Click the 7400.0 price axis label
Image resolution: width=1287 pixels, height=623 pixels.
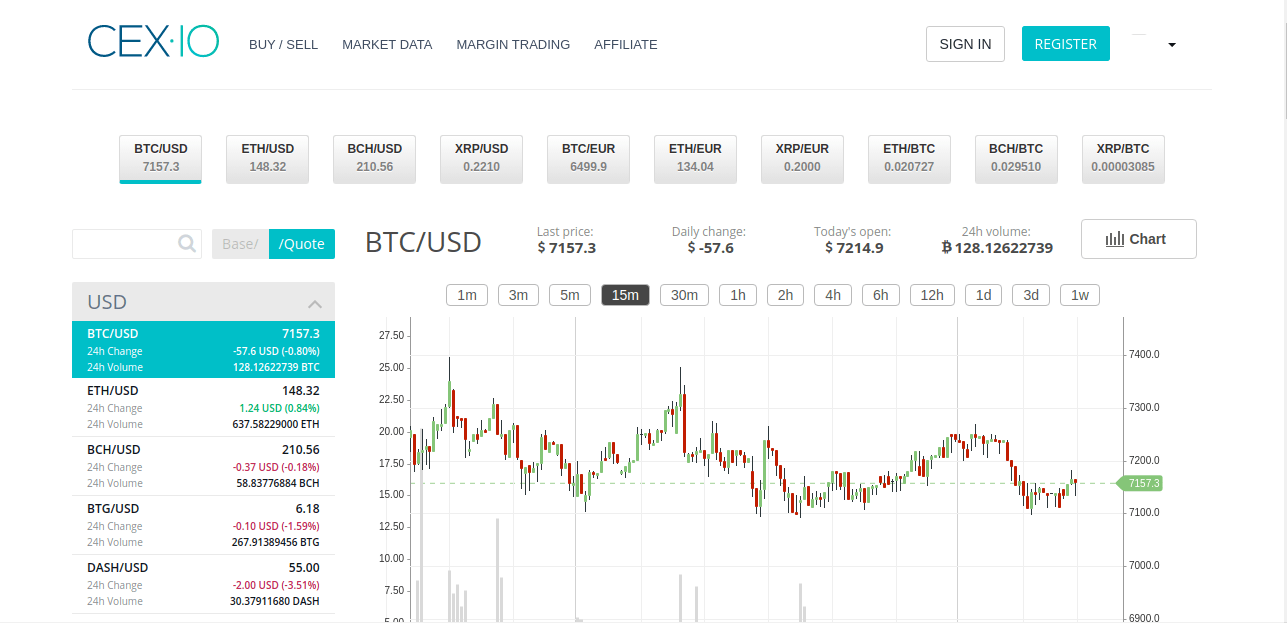[x=1144, y=355]
